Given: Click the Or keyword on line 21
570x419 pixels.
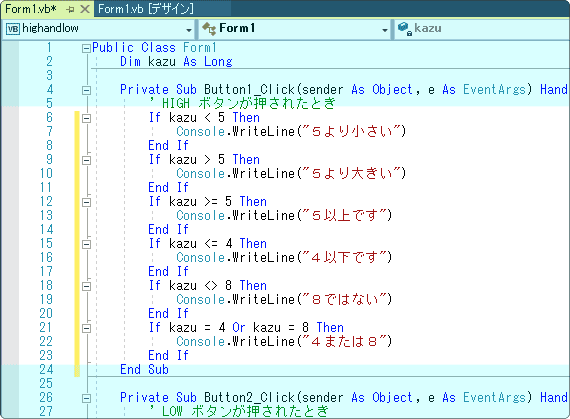Looking at the screenshot, I should [x=239, y=327].
